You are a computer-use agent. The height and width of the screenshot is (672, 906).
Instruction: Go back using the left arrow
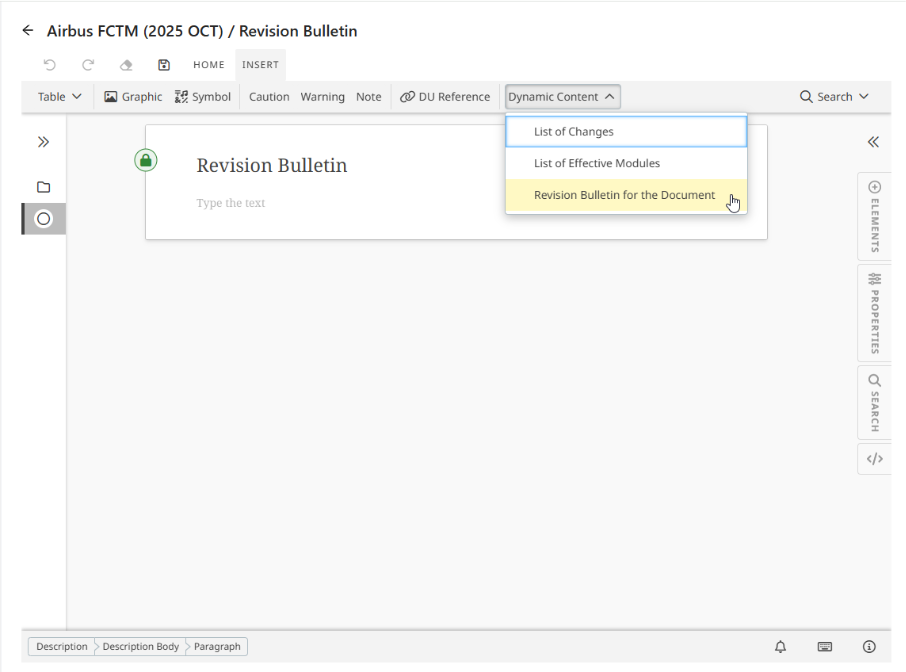coord(28,31)
